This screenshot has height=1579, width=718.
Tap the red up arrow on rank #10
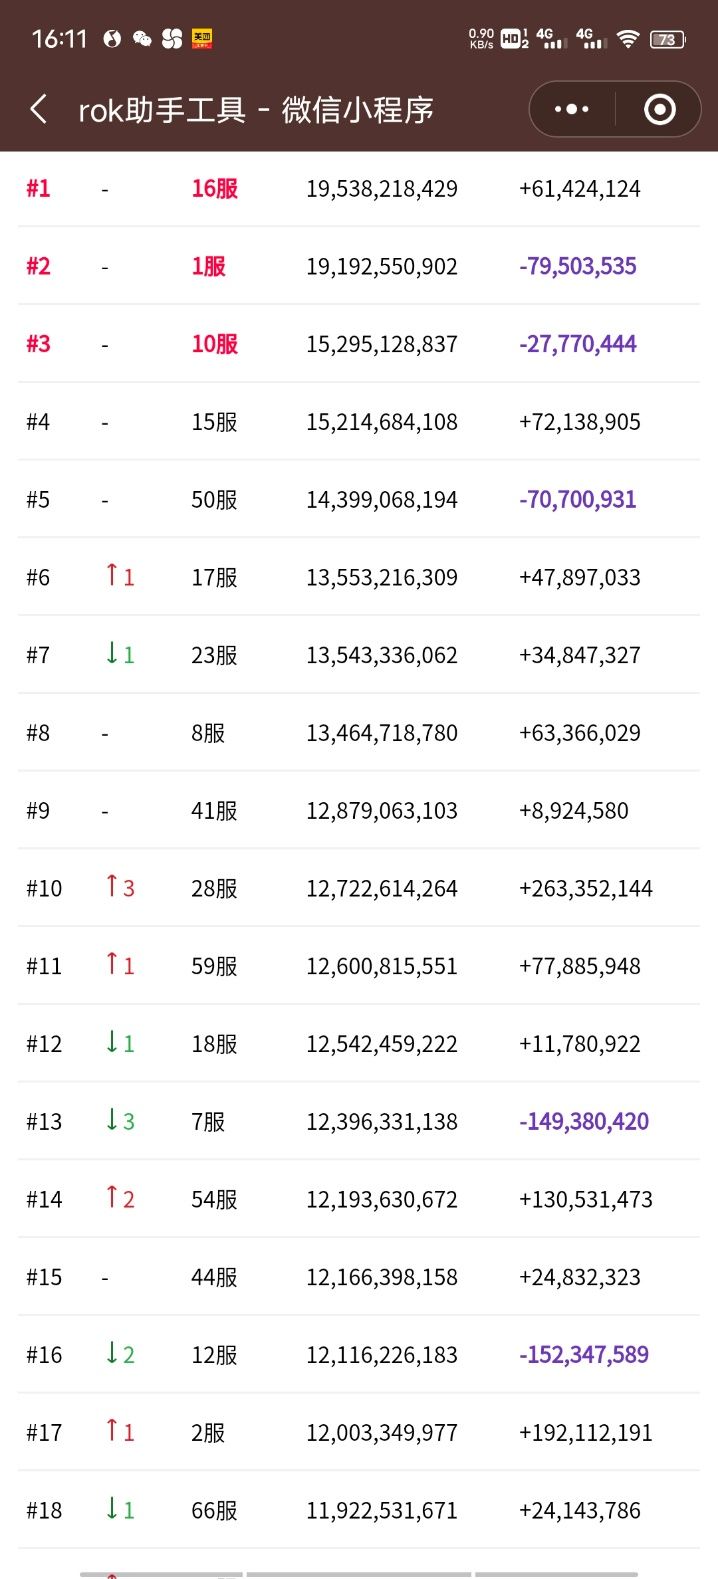pyautogui.click(x=113, y=887)
